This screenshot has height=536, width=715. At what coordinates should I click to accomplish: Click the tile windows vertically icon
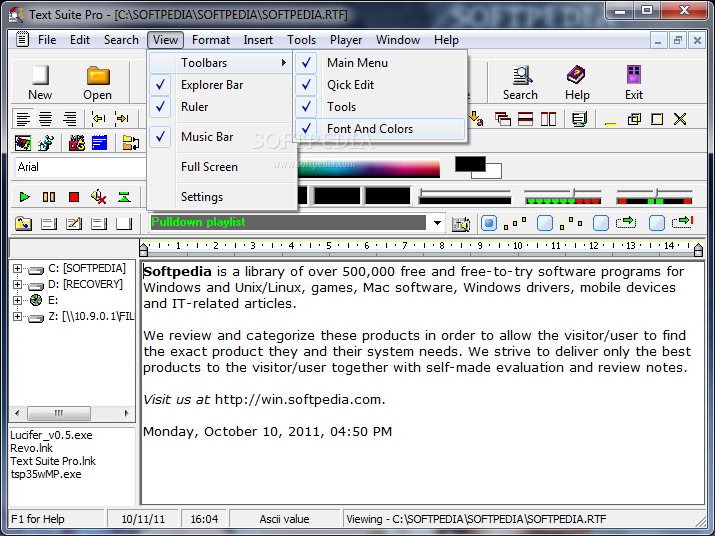(x=548, y=119)
